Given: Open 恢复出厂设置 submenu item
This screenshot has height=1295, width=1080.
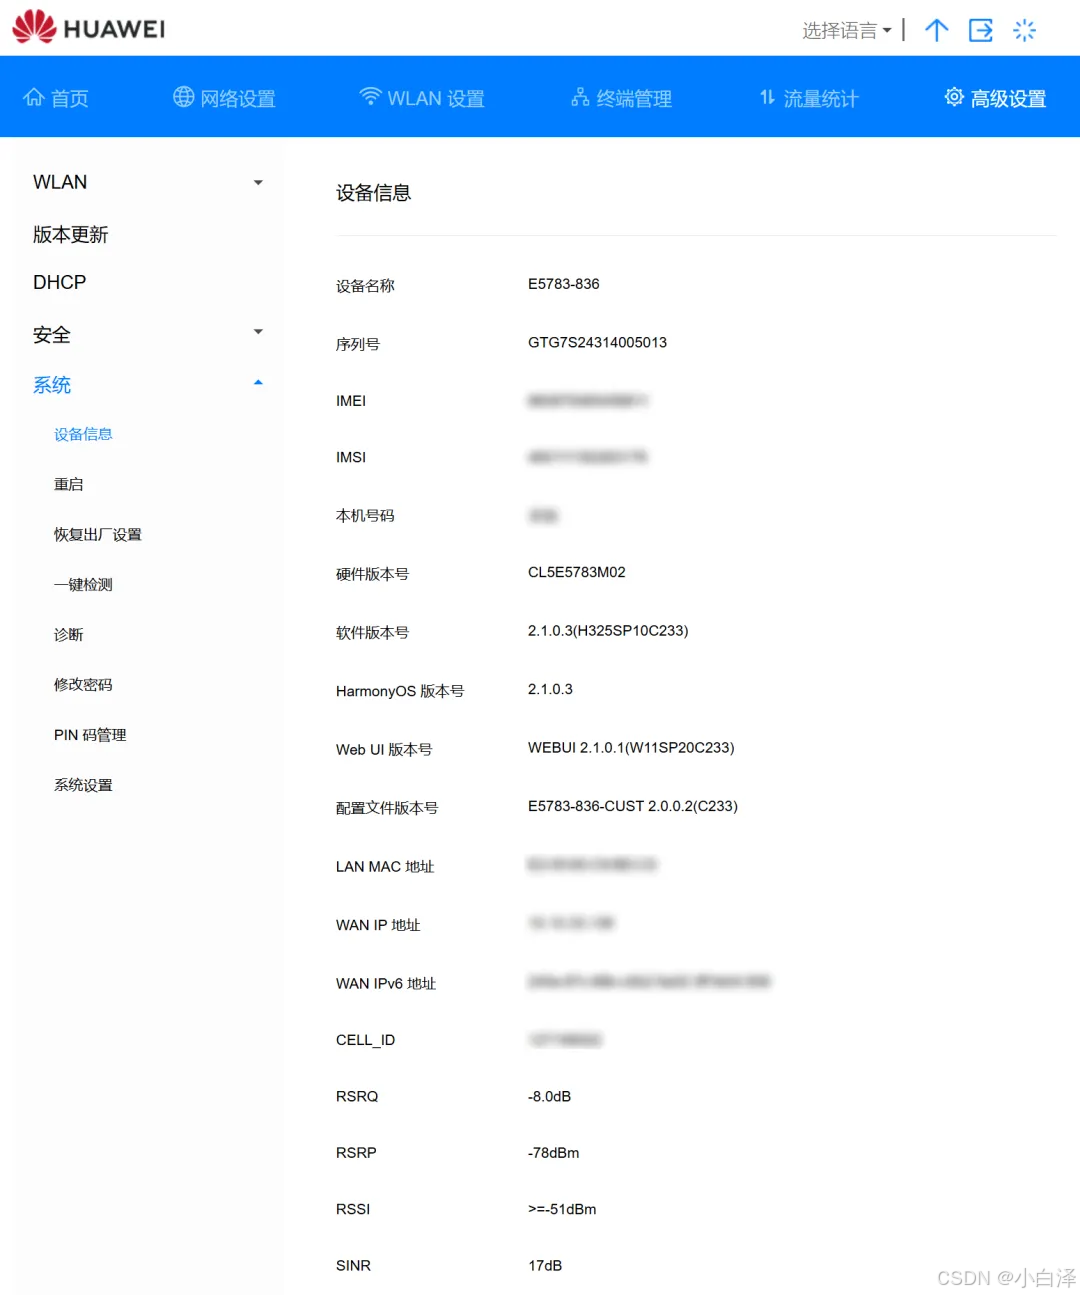Looking at the screenshot, I should (x=98, y=534).
